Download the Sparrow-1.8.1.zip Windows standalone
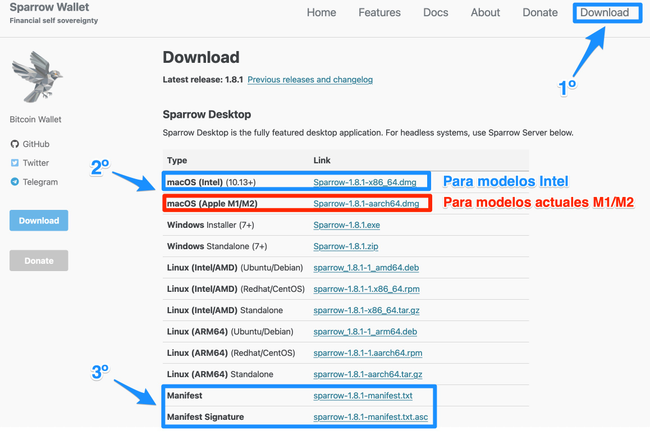The image size is (650, 440). click(344, 246)
